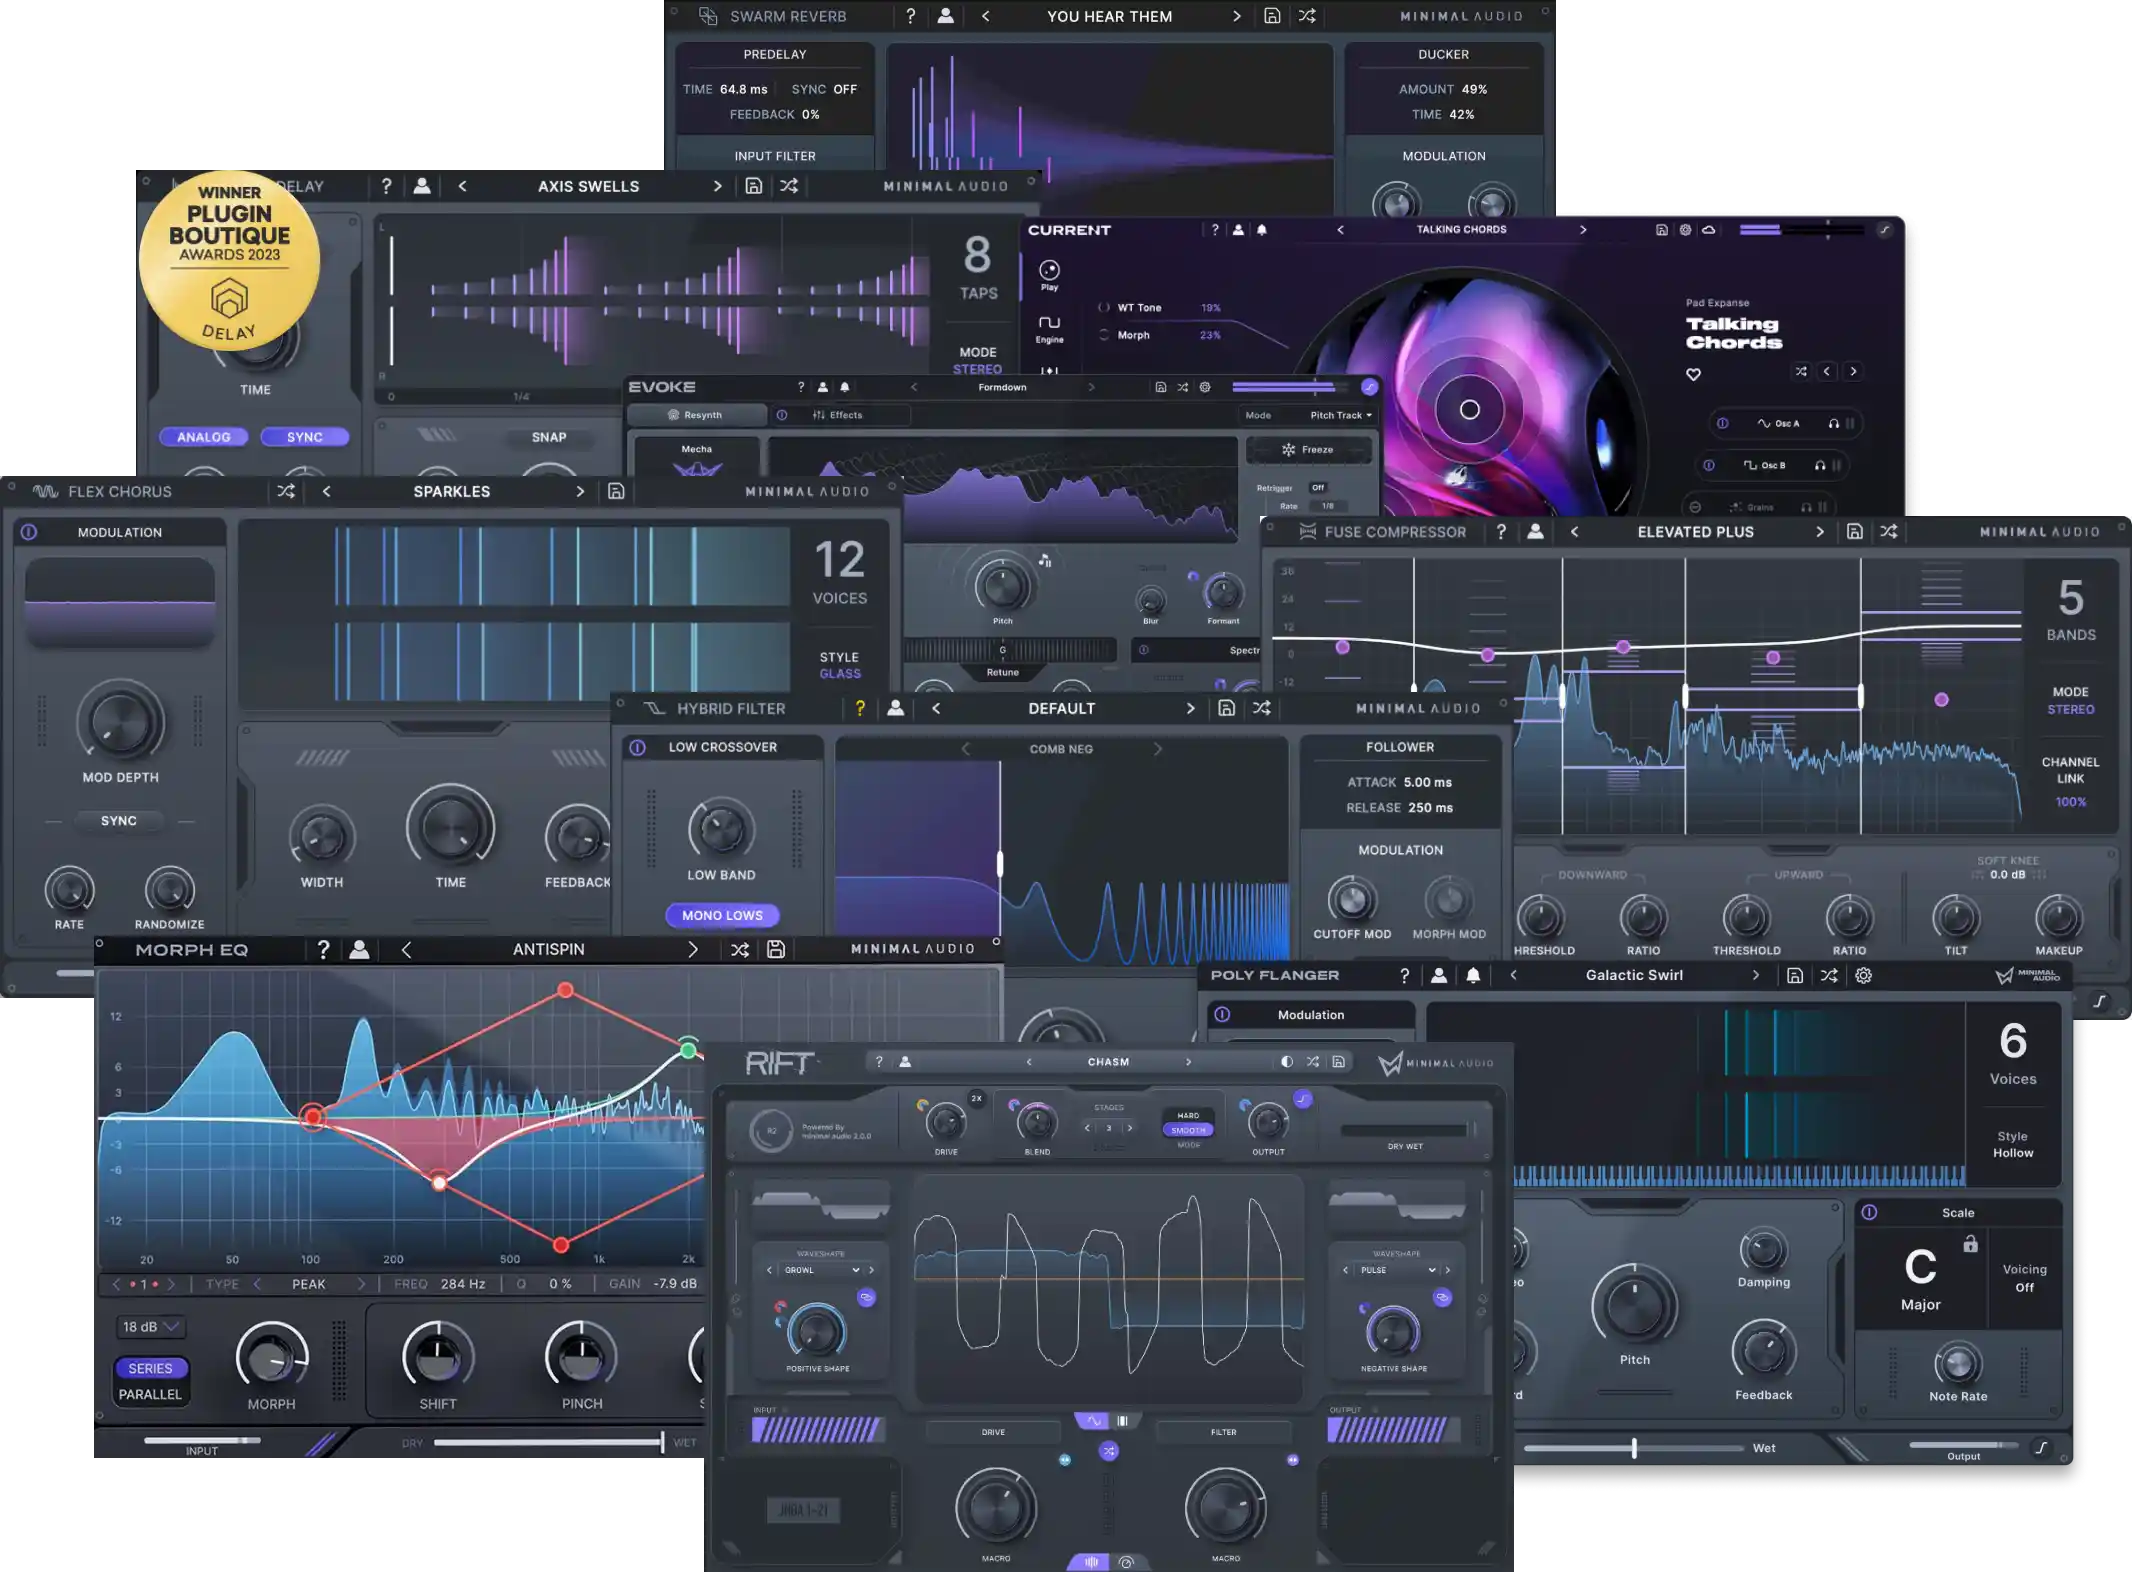Switch to the Effects tab in Evoke
This screenshot has height=1572, width=2132.
(838, 415)
